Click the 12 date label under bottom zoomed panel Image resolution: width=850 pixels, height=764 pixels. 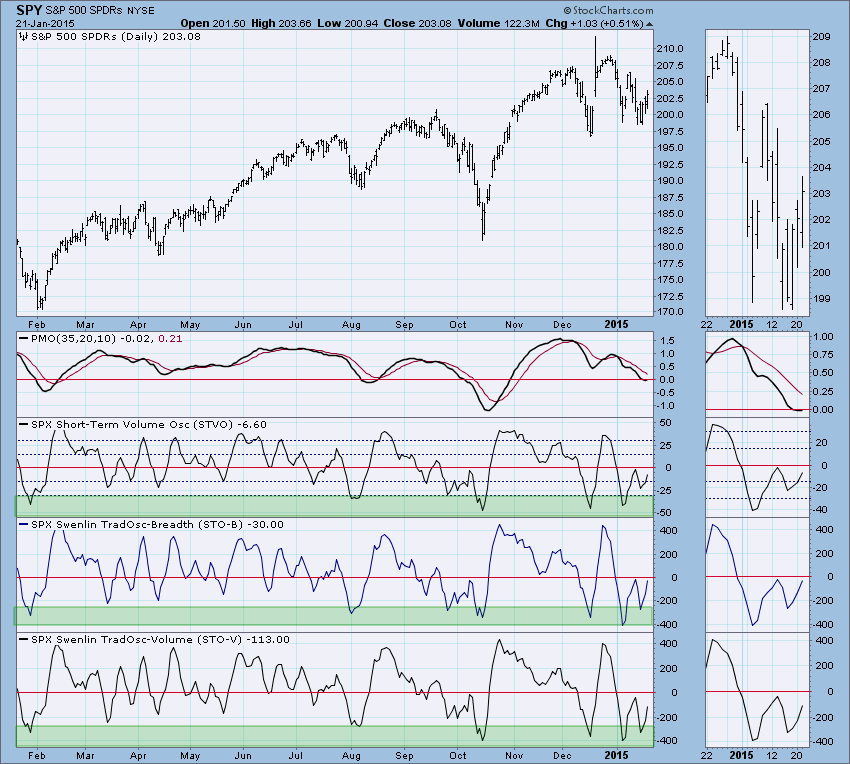tap(772, 755)
